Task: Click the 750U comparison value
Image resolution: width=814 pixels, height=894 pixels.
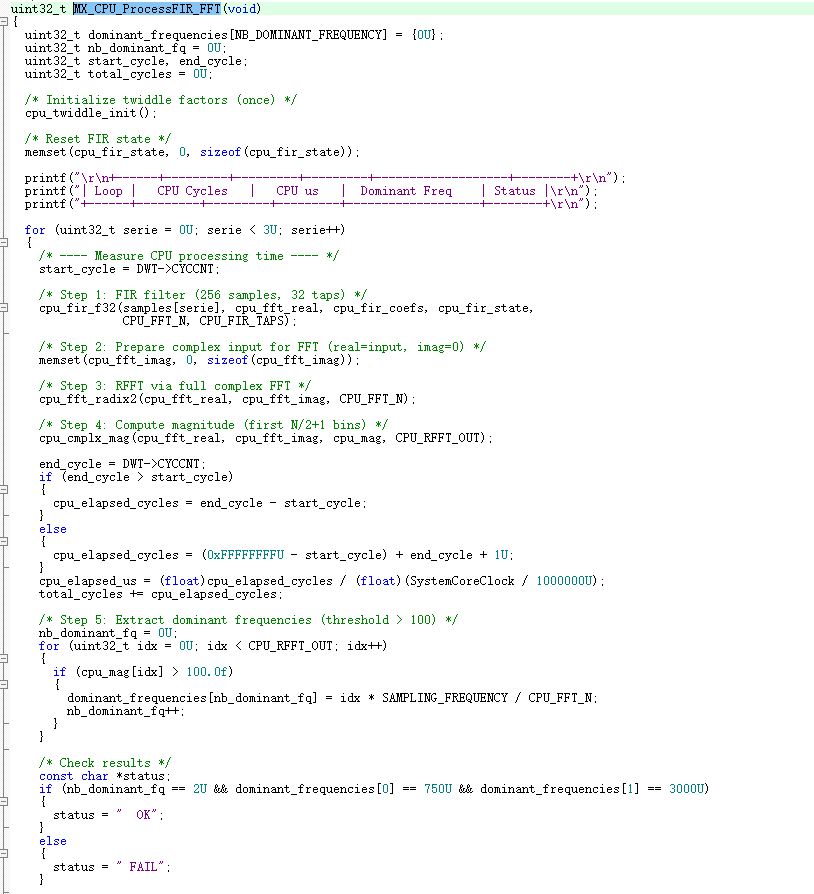Action: (x=438, y=789)
